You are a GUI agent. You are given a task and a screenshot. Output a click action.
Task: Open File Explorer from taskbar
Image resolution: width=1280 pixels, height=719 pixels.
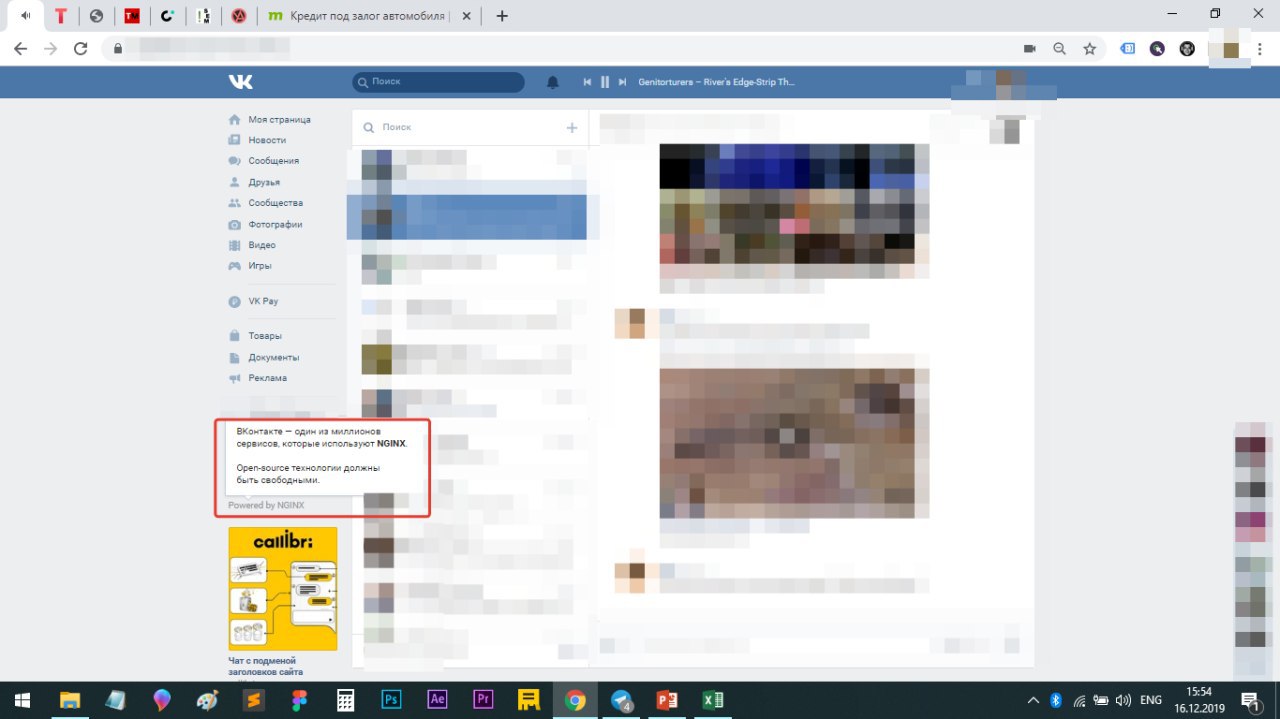[x=70, y=700]
